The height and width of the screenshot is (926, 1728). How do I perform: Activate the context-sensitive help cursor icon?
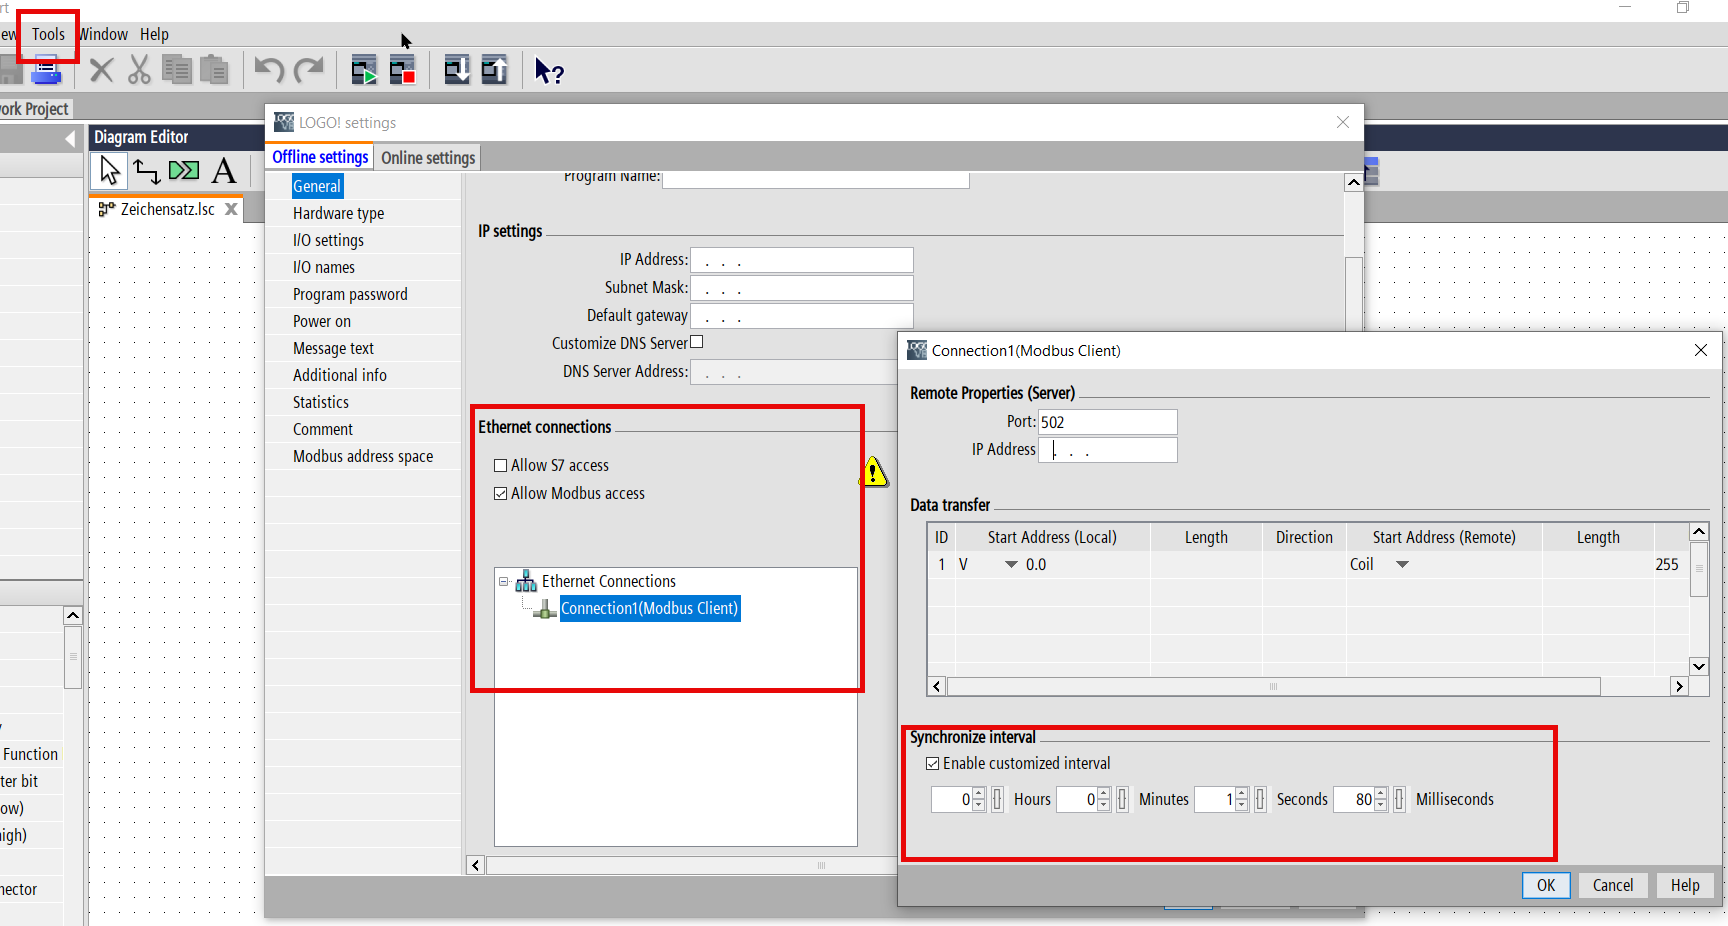[x=548, y=71]
